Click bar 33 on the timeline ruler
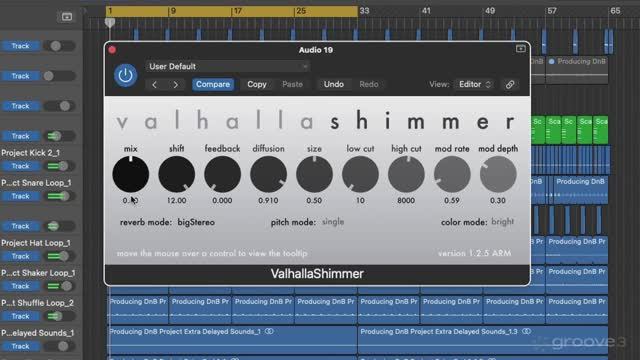The width and height of the screenshot is (640, 360). tap(364, 11)
